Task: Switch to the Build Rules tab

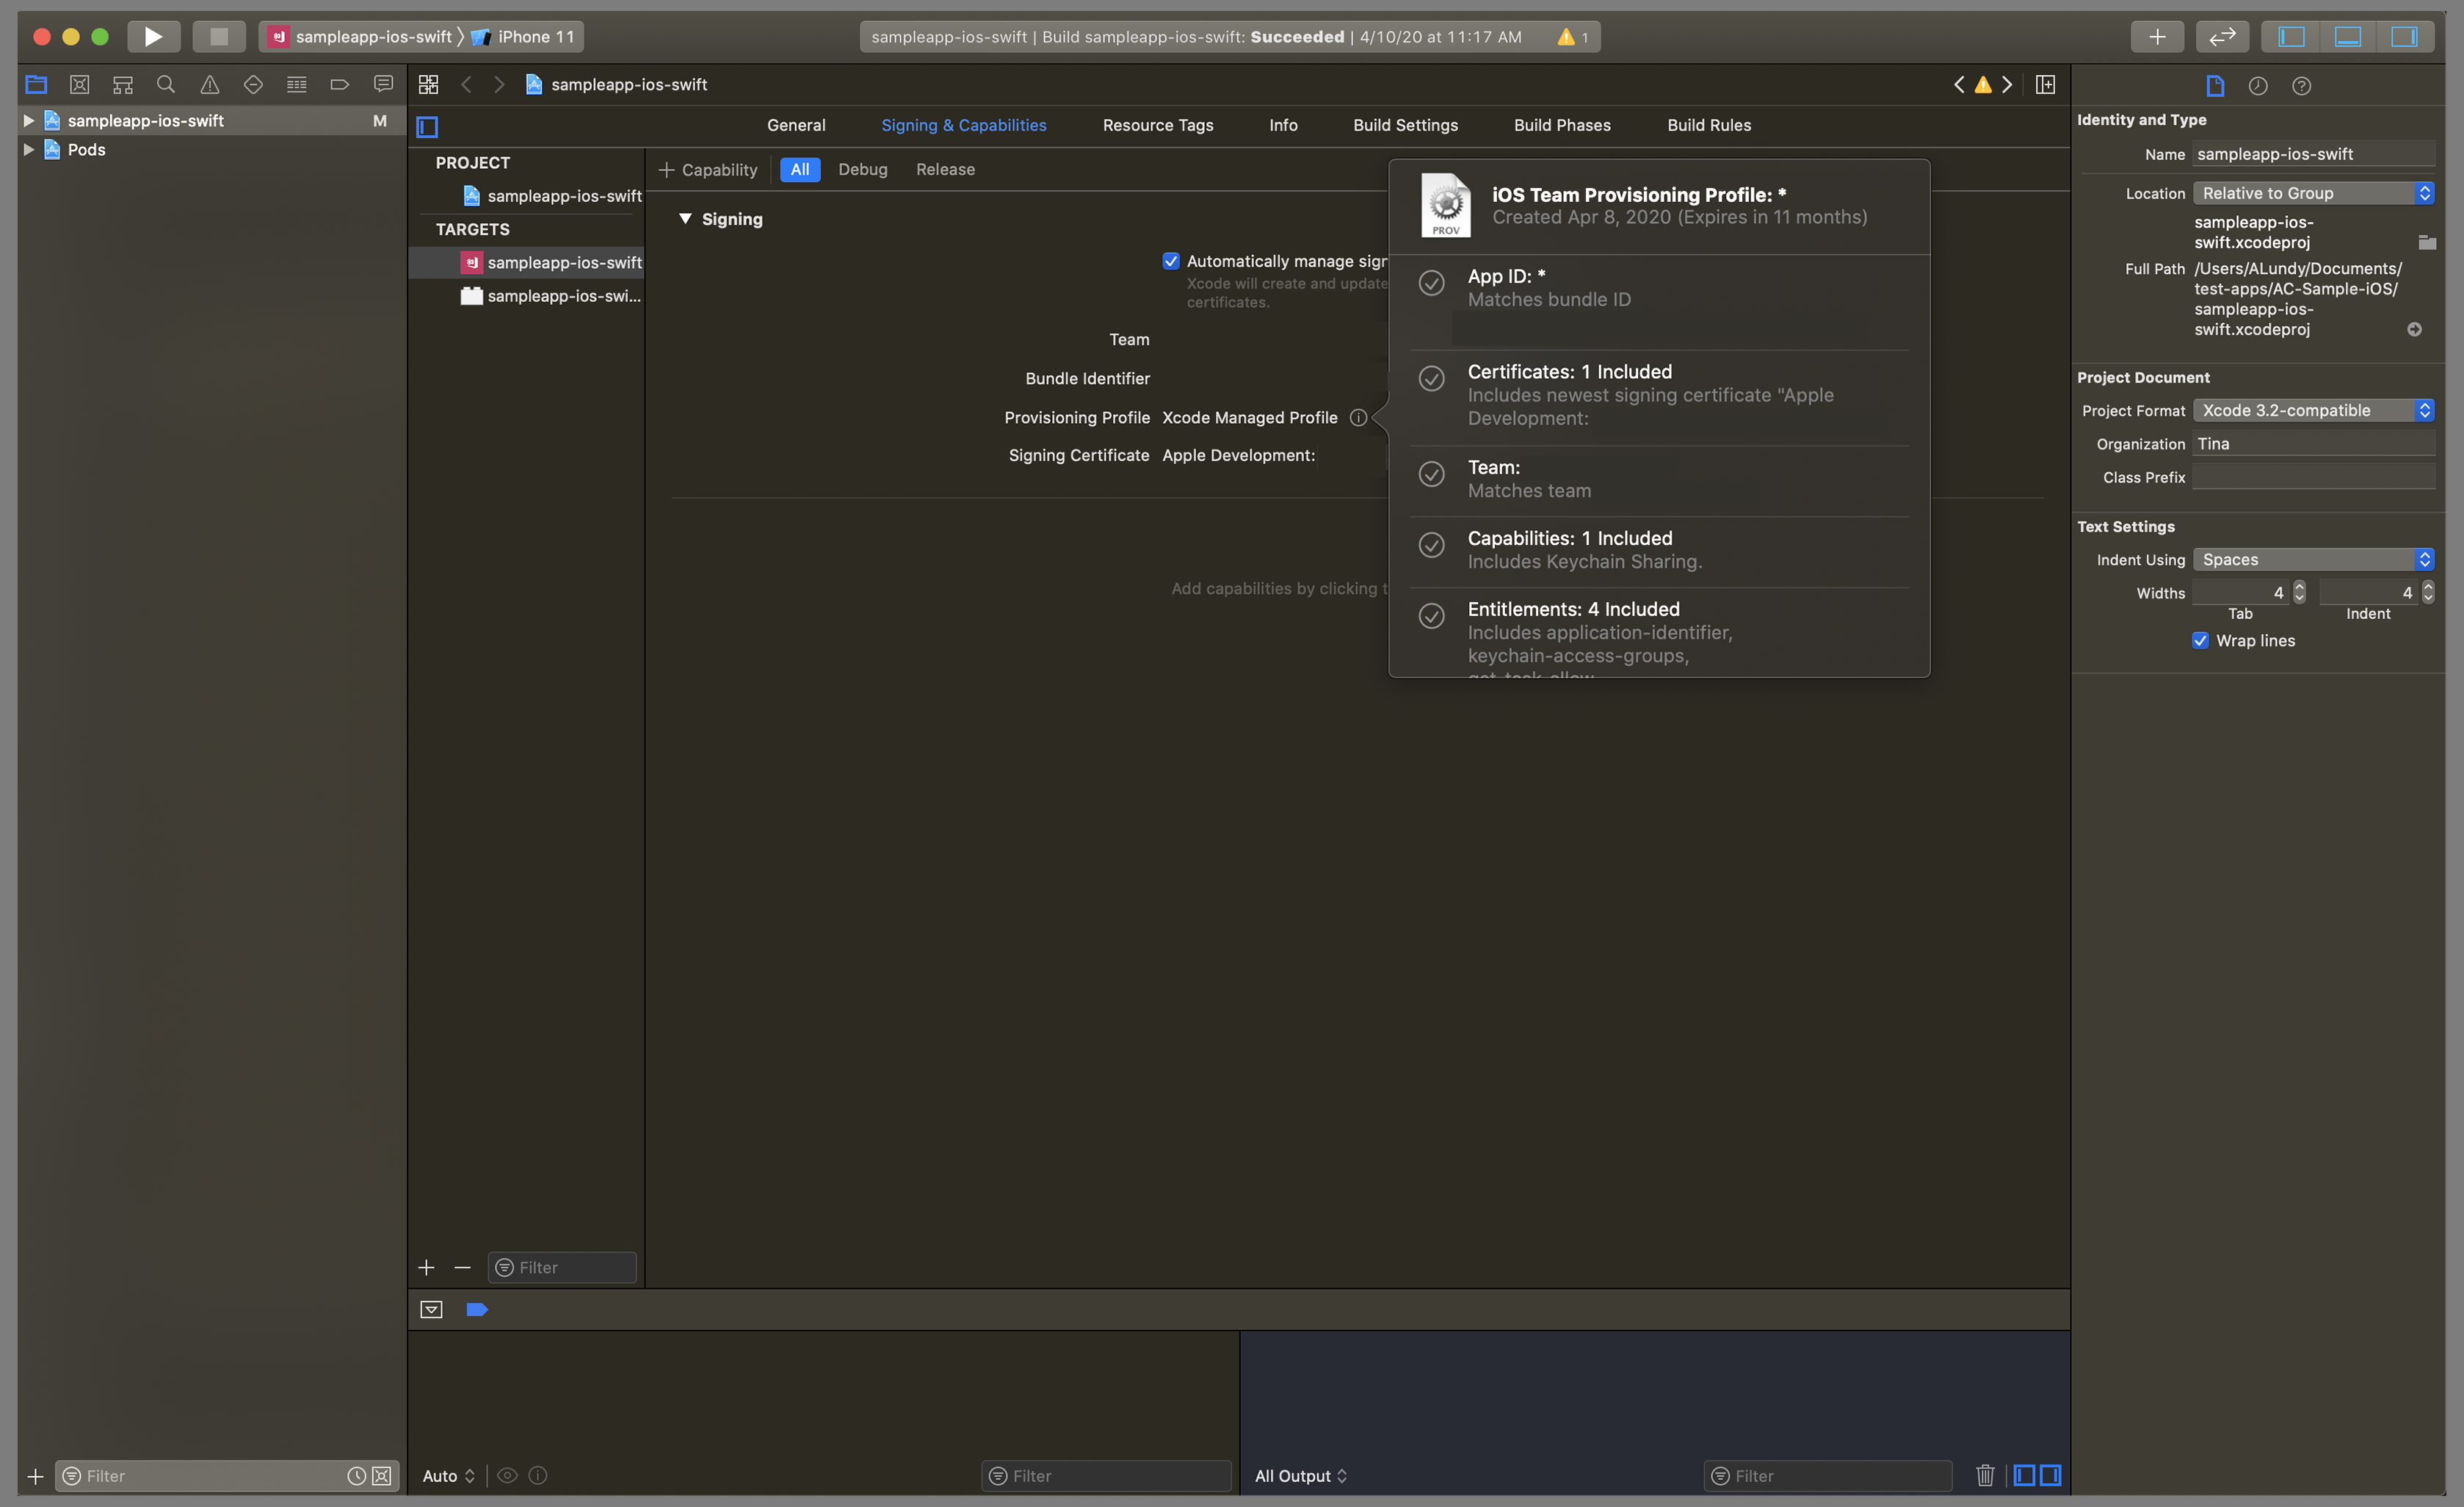Action: pyautogui.click(x=1709, y=125)
